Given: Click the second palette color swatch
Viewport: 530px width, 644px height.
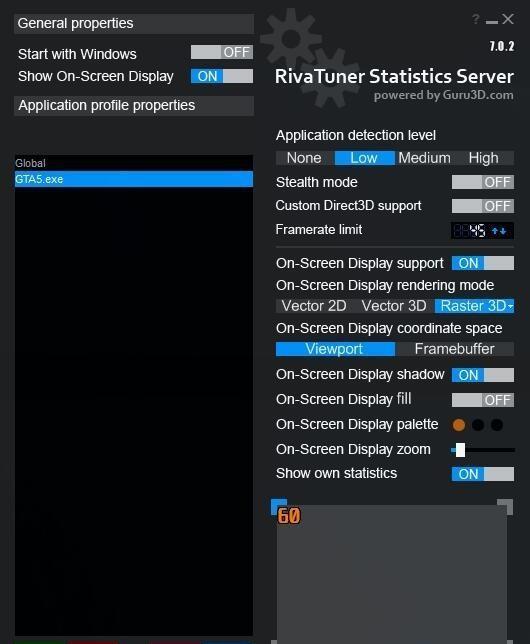Looking at the screenshot, I should point(478,425).
